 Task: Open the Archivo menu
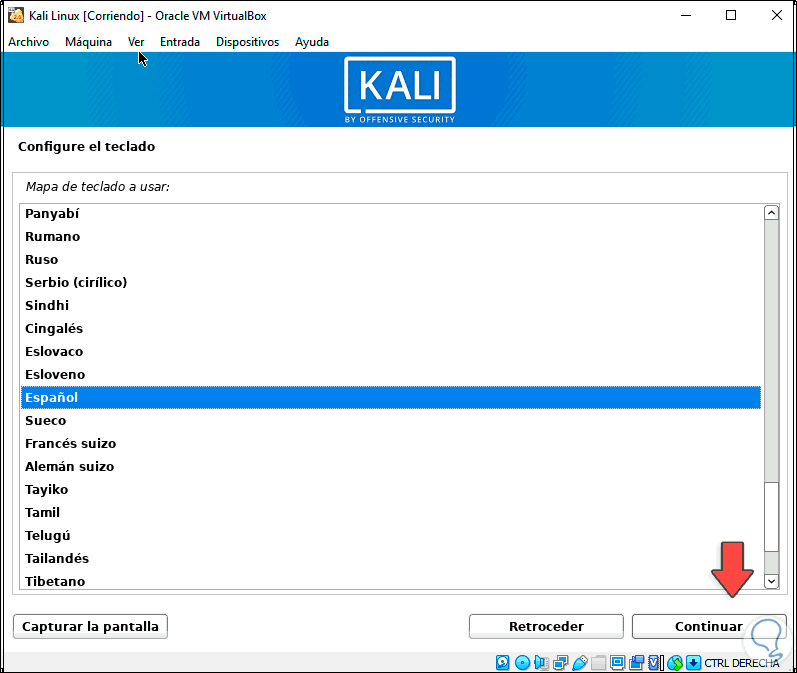28,42
